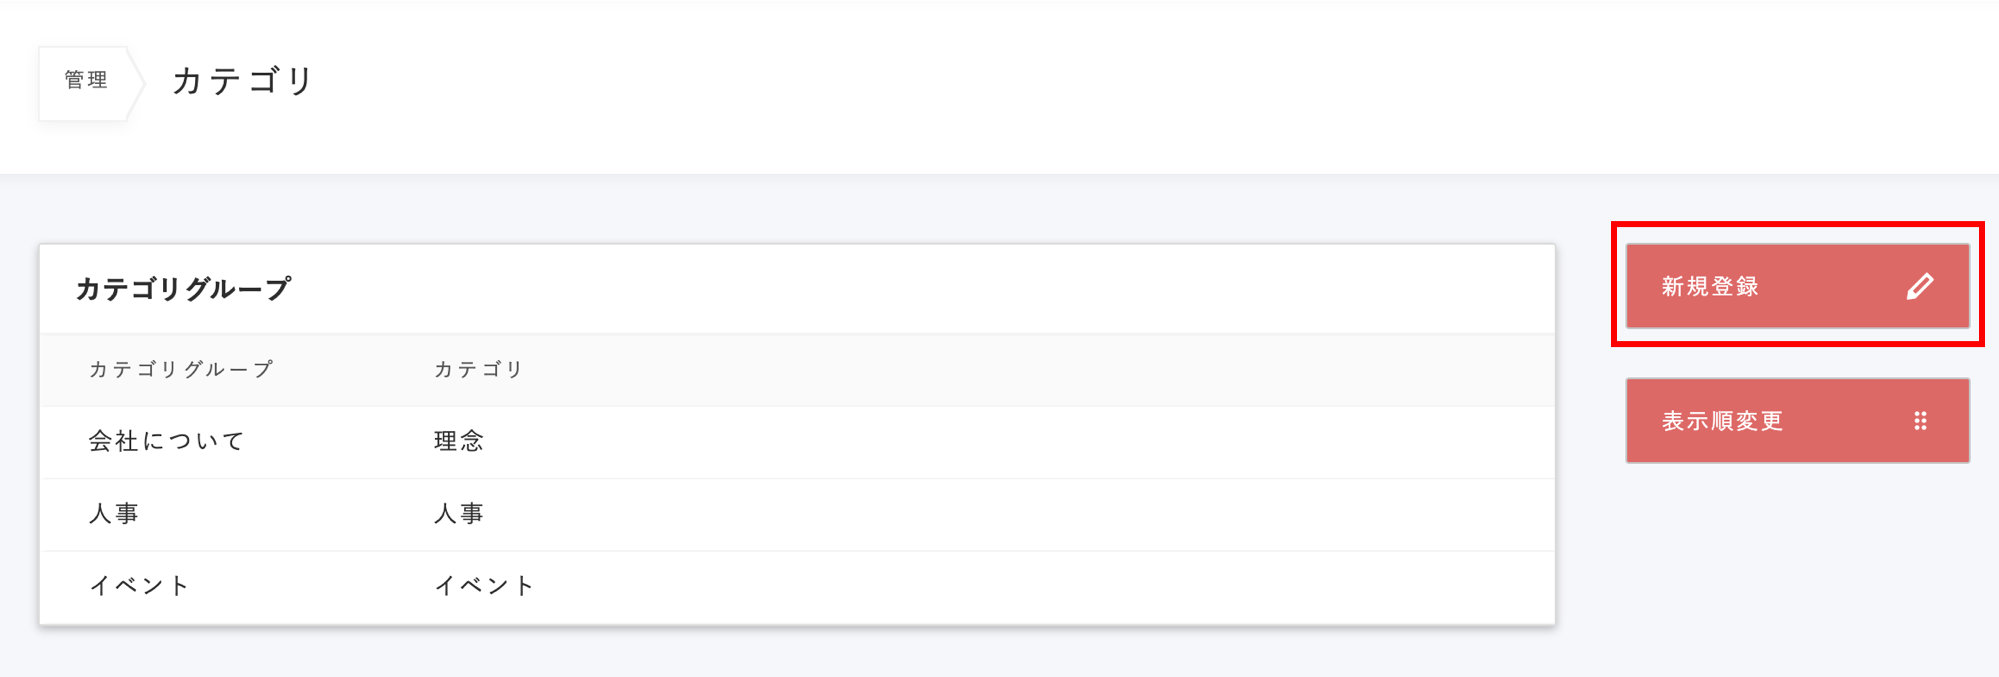Go back via the 管理 breadcrumb
This screenshot has width=1999, height=677.
pos(86,80)
